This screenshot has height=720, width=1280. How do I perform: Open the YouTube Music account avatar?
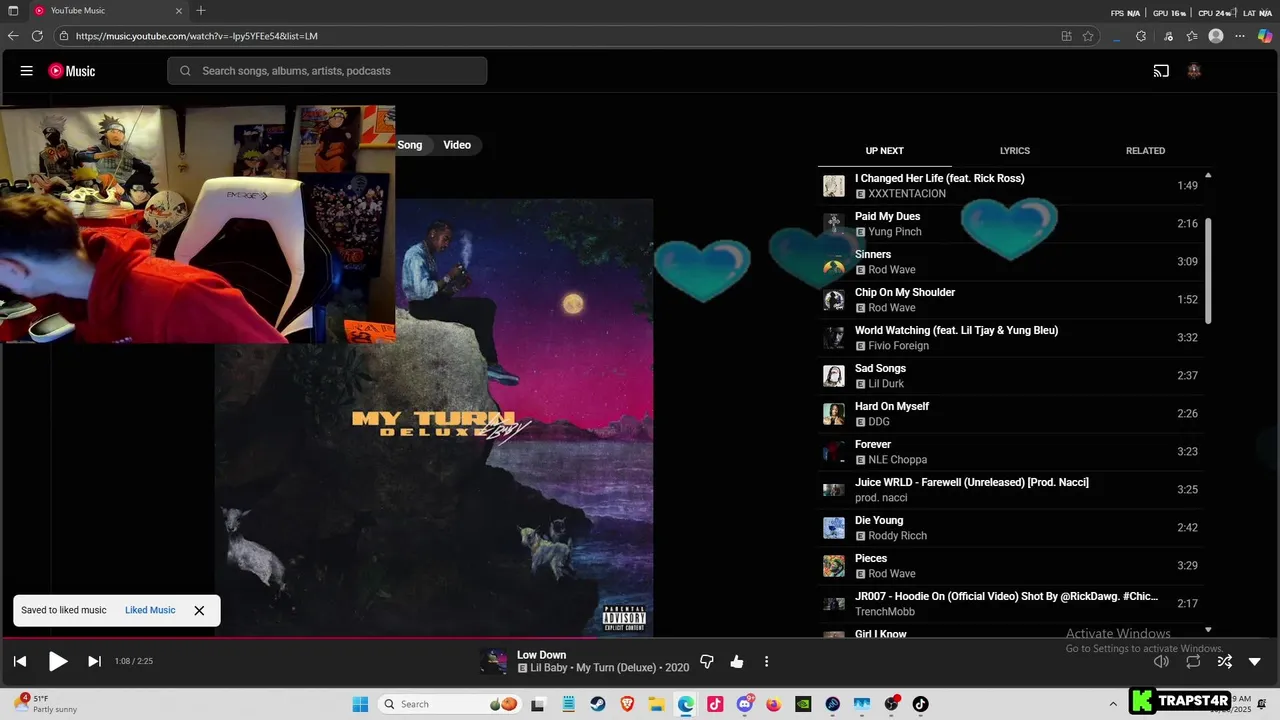(1194, 71)
